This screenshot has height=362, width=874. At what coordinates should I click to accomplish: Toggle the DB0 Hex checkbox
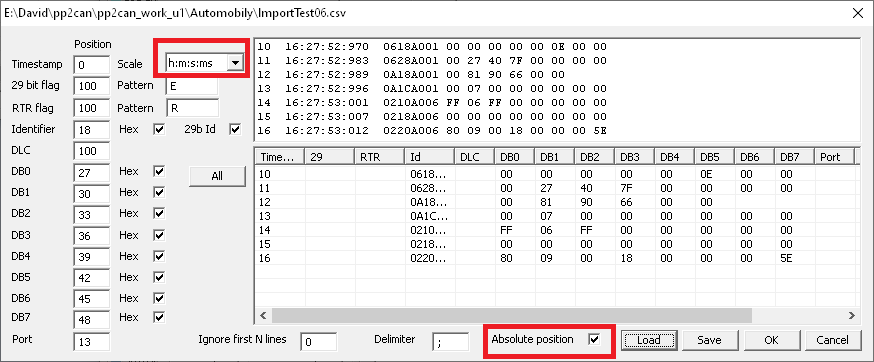click(159, 171)
